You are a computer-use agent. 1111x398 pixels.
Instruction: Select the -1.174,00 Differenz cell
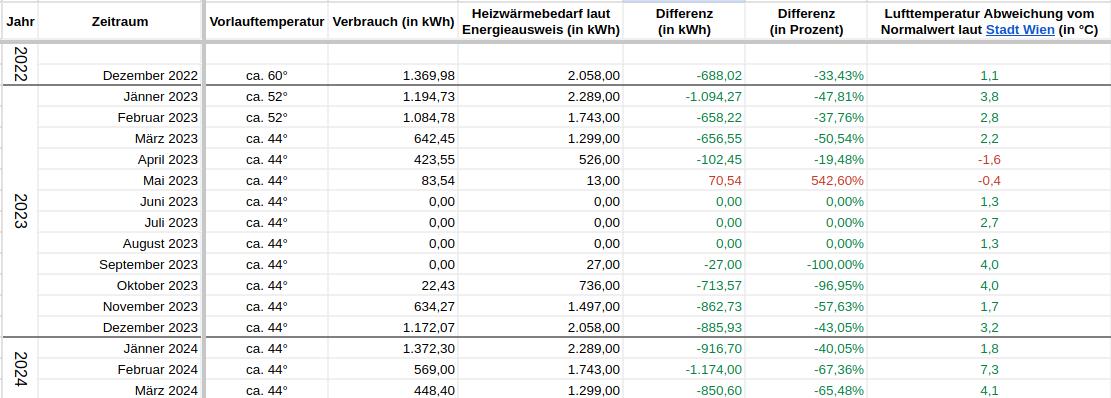684,370
